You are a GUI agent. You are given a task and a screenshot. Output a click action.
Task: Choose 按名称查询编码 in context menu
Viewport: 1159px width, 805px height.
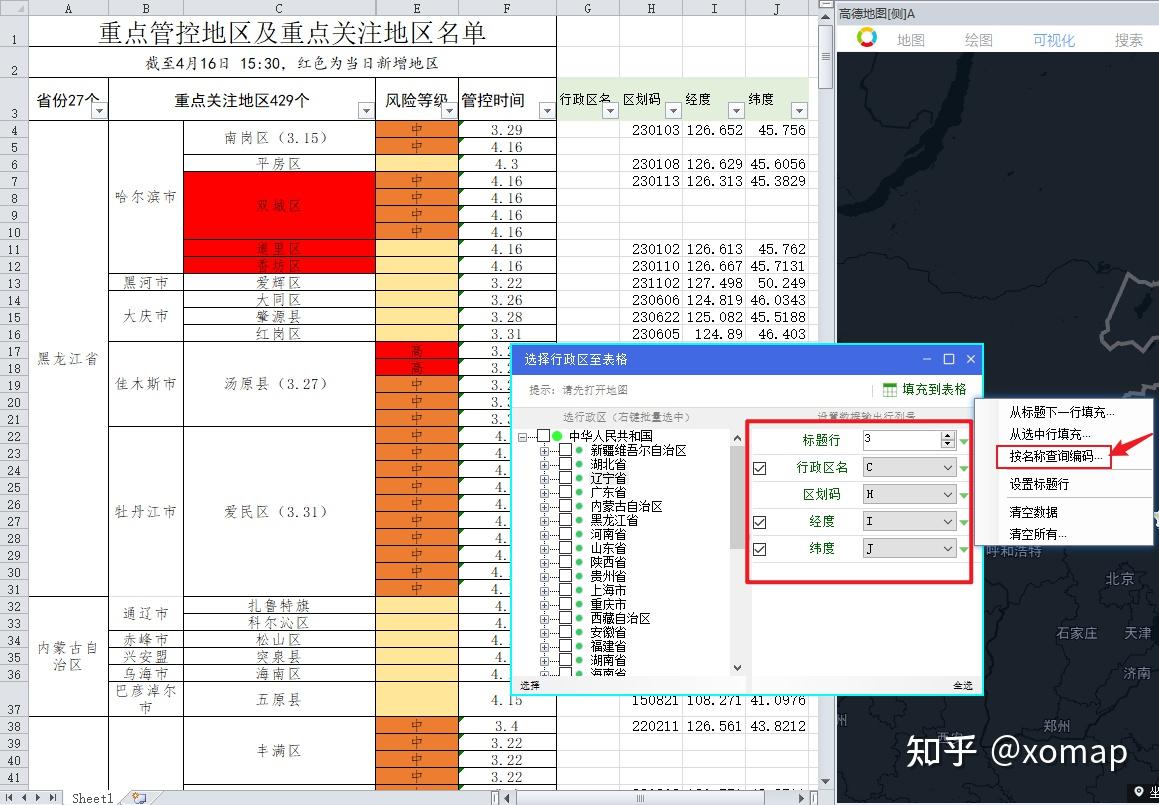1056,457
